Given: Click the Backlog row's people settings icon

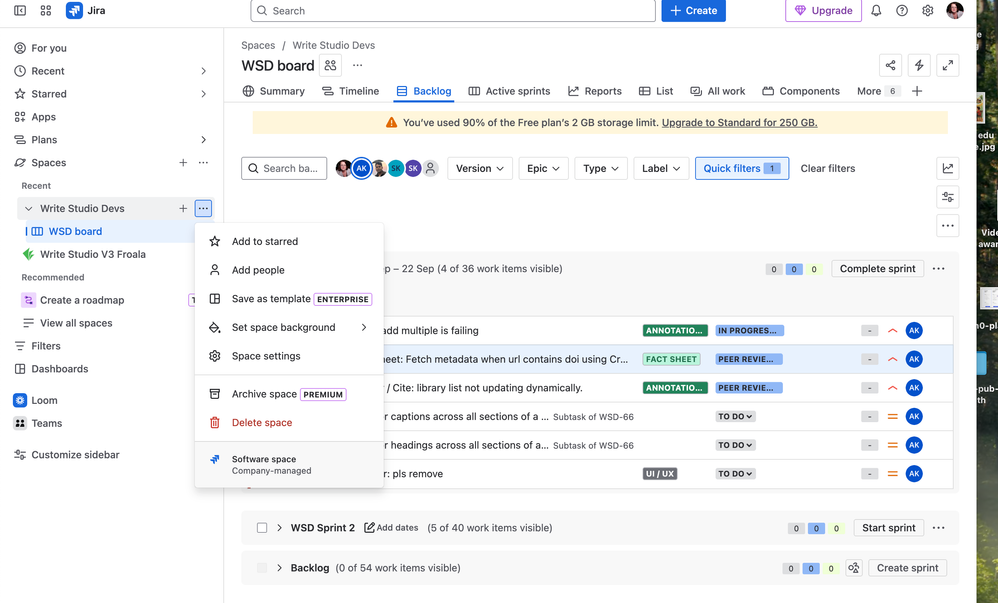Looking at the screenshot, I should (854, 568).
